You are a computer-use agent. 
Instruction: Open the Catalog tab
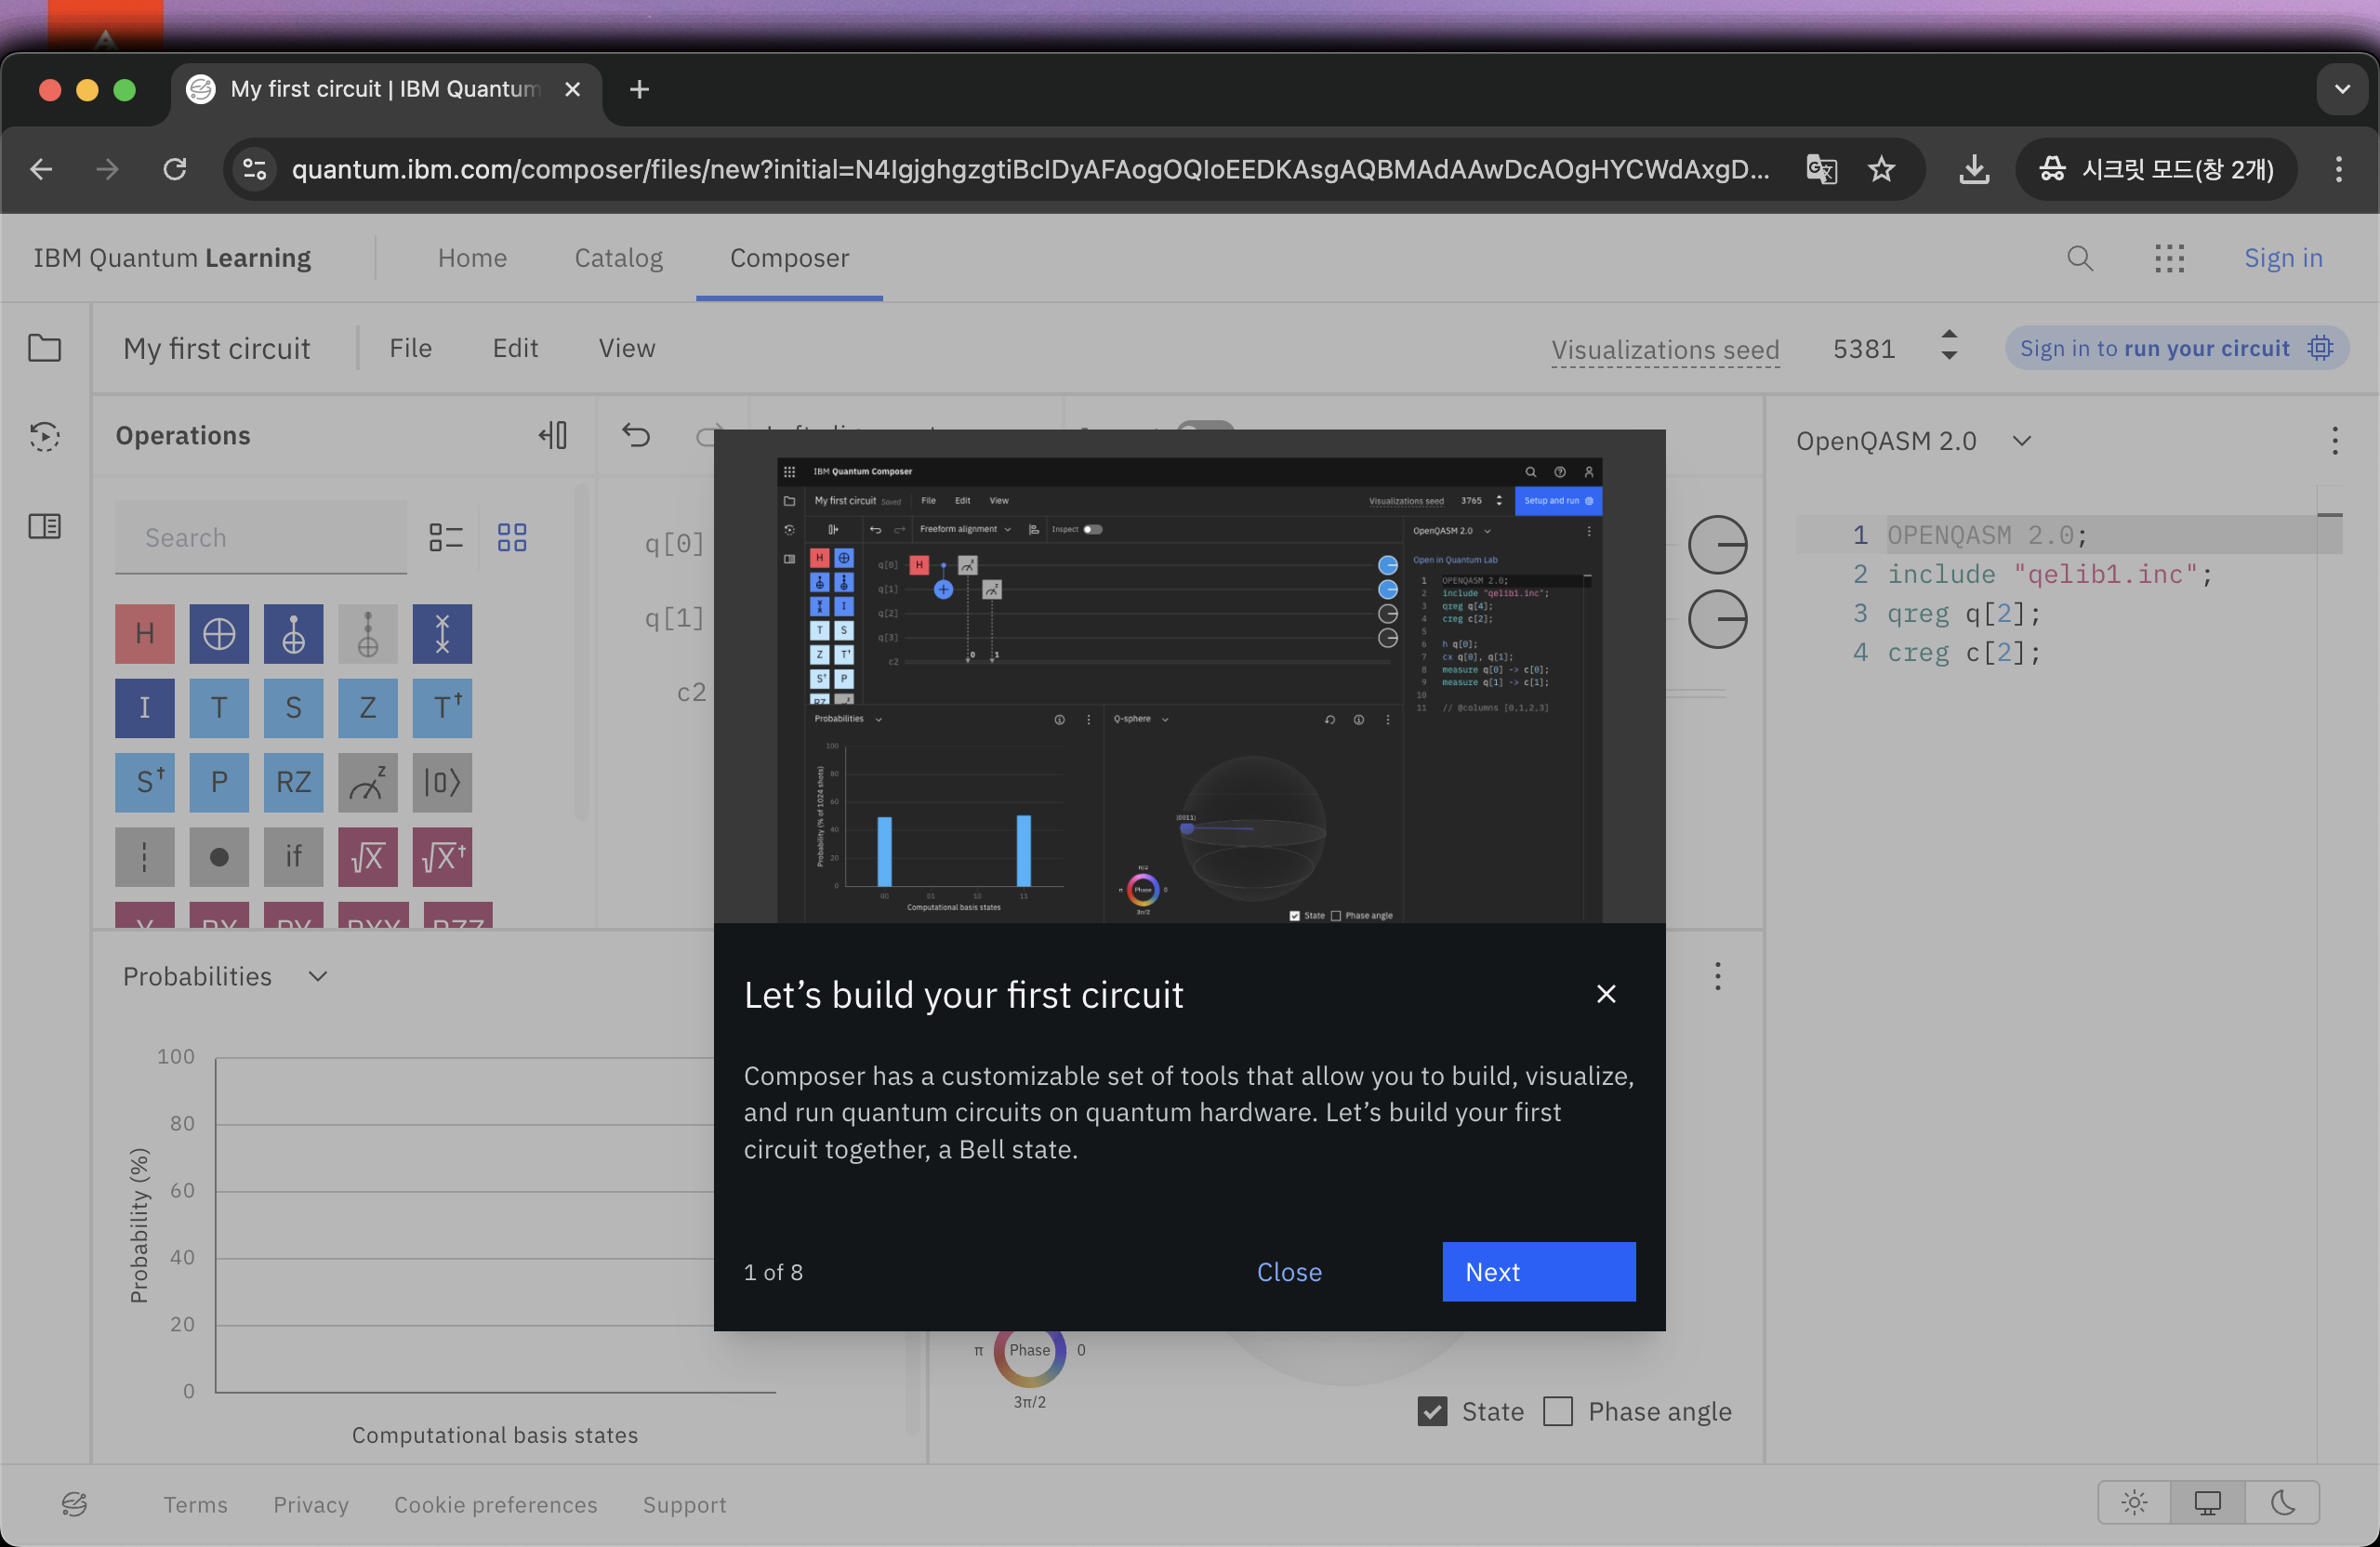click(618, 258)
